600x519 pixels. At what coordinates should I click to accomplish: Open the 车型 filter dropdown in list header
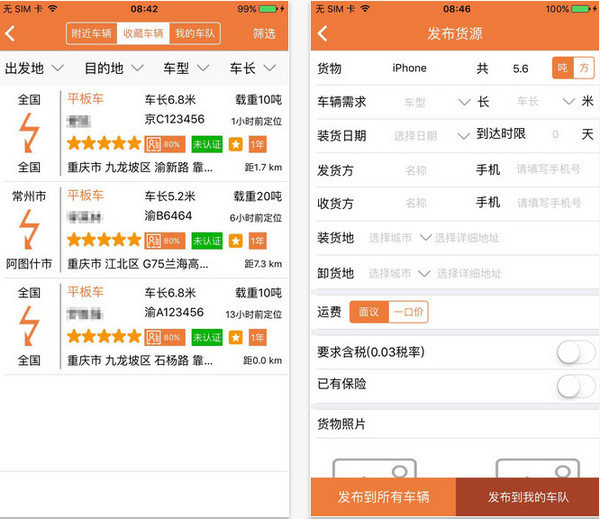(x=186, y=69)
